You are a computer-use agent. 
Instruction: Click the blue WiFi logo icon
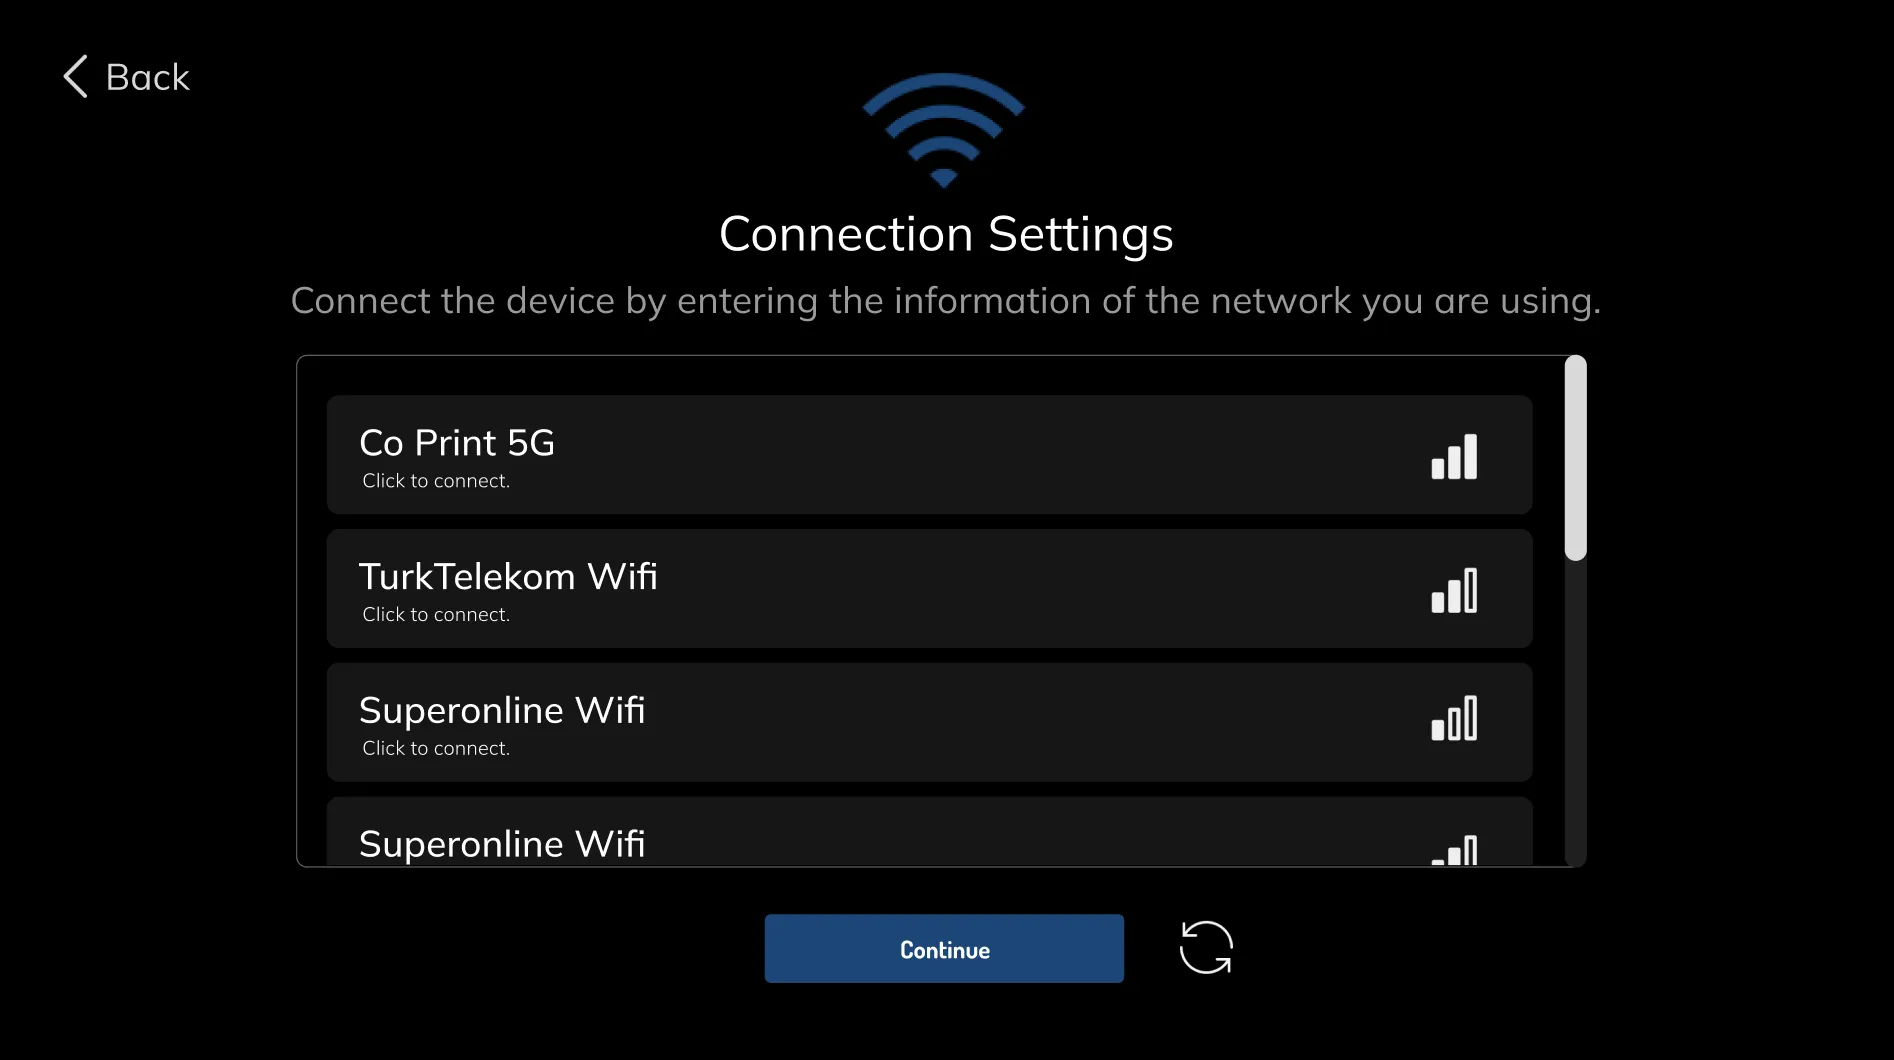pyautogui.click(x=944, y=130)
